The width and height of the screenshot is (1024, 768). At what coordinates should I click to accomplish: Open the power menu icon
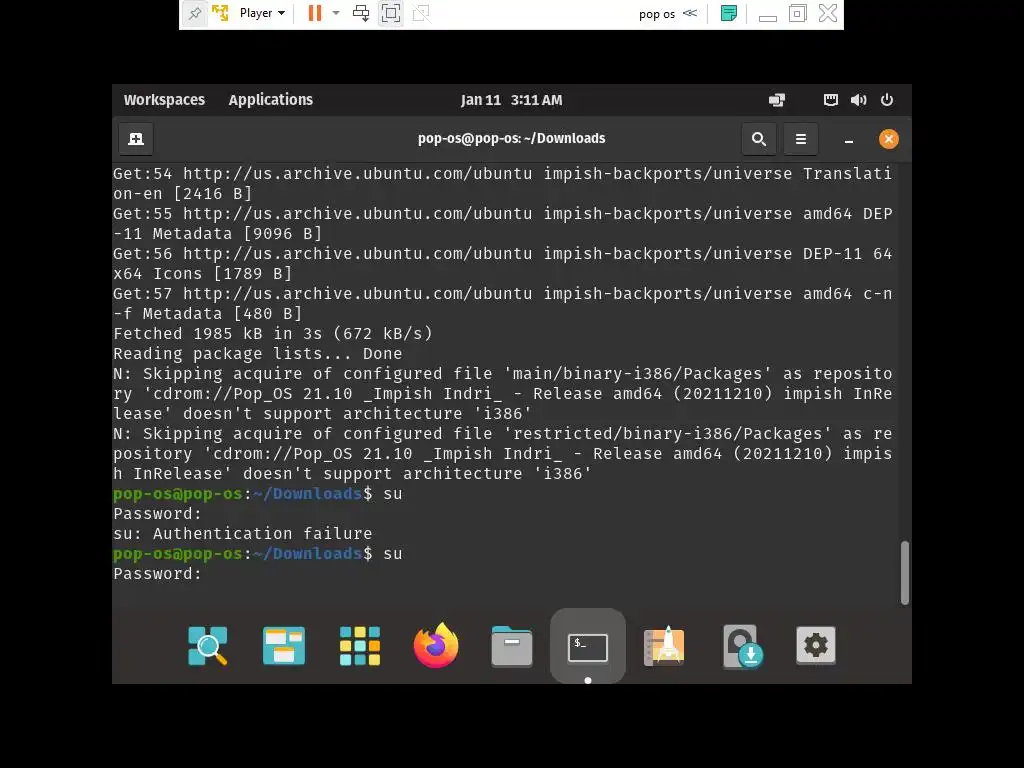[887, 100]
